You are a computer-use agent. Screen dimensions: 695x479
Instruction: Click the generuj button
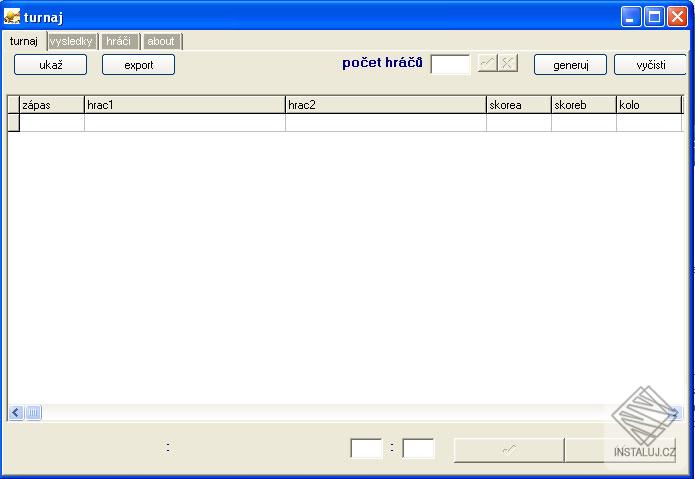pos(570,65)
